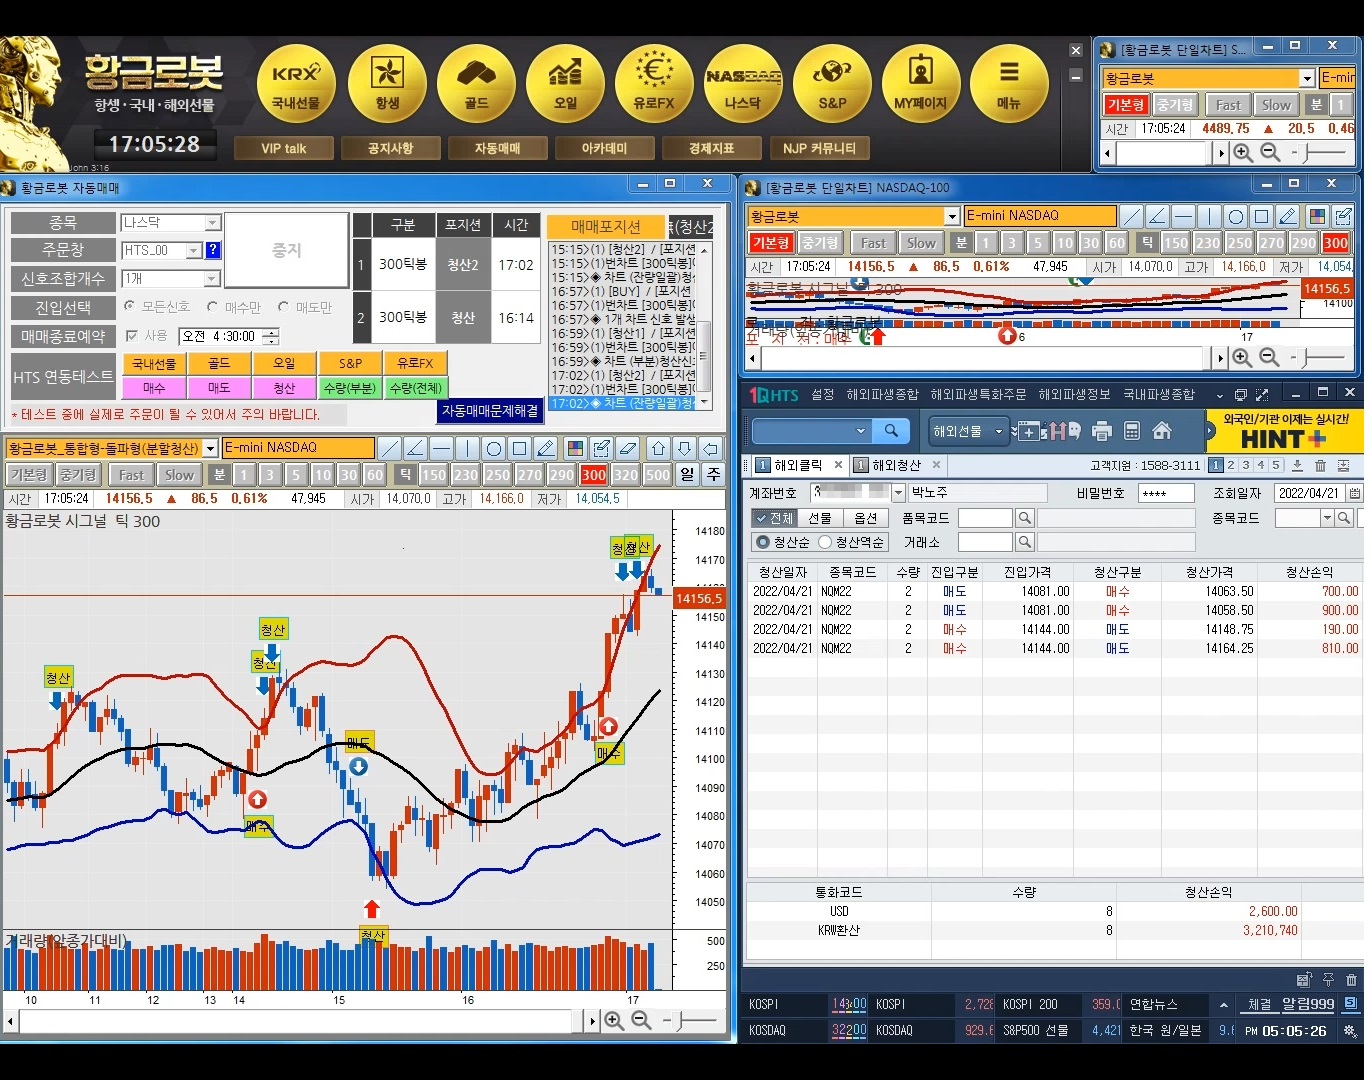Open the 설정 menu in 1QHTS
The image size is (1370, 1080).
tap(822, 395)
